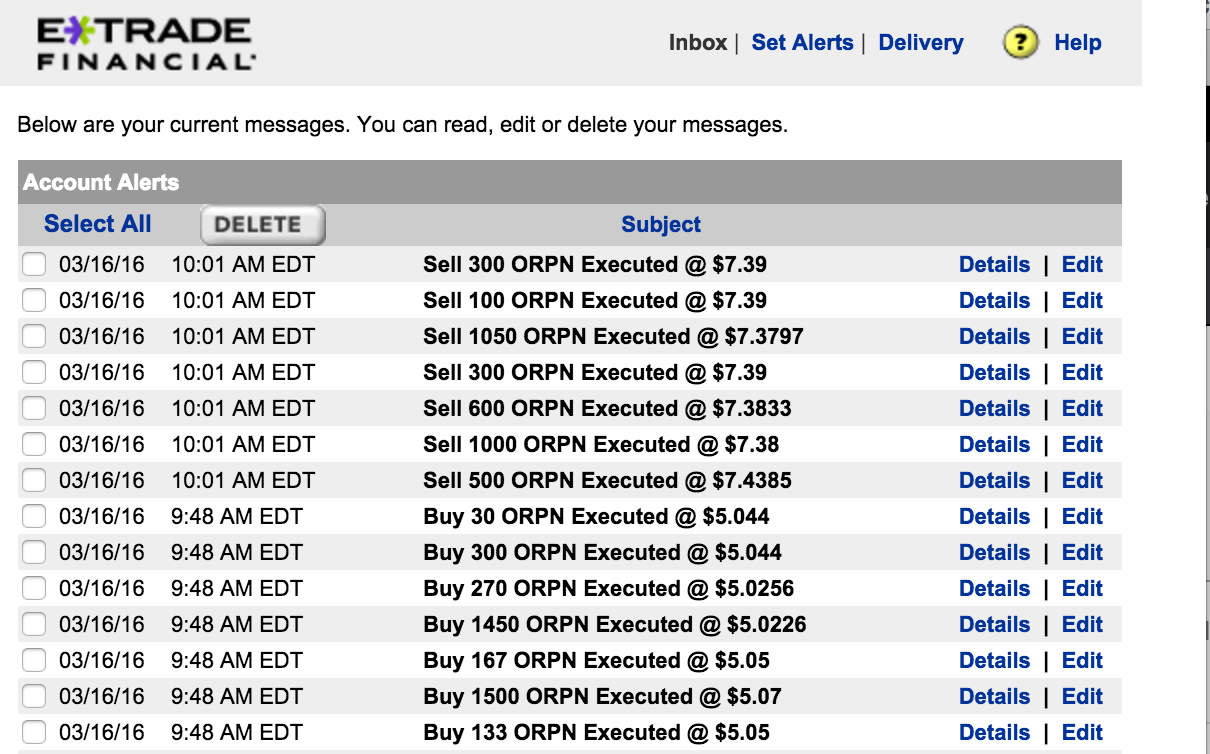This screenshot has width=1210, height=754.
Task: Edit the Sell 1000 ORPN alert
Action: [1082, 445]
